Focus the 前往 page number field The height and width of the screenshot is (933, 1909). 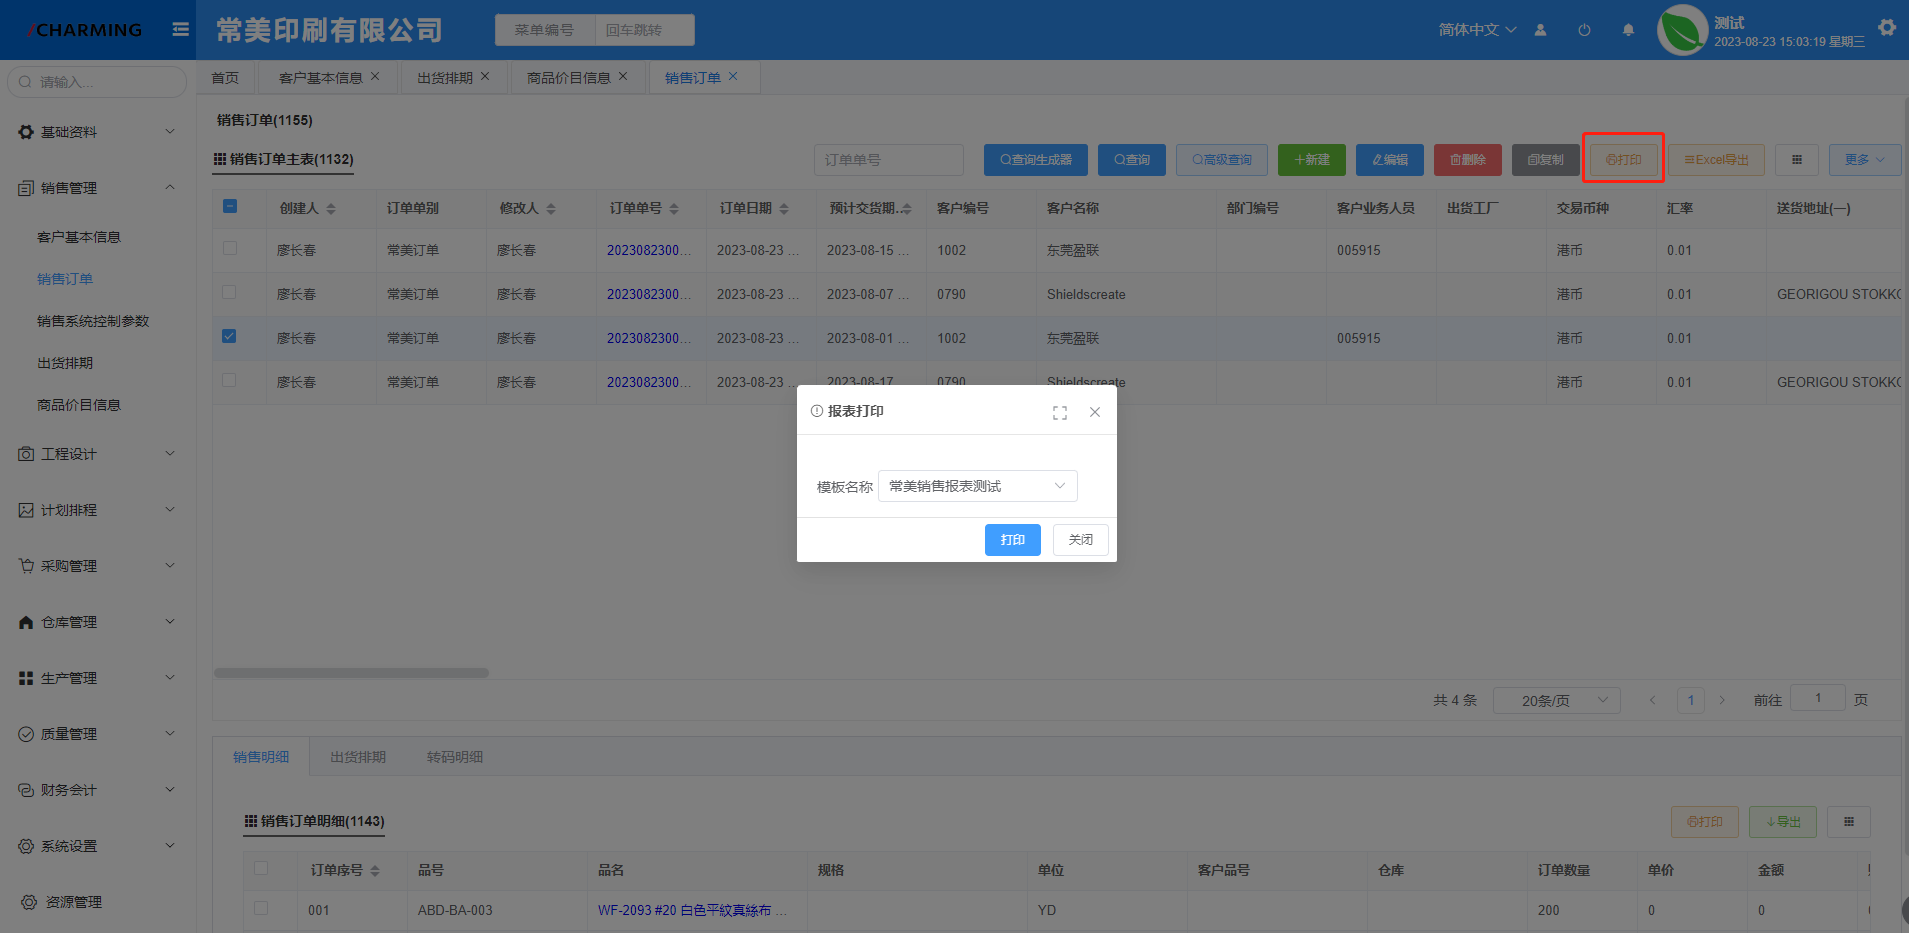[x=1818, y=698]
